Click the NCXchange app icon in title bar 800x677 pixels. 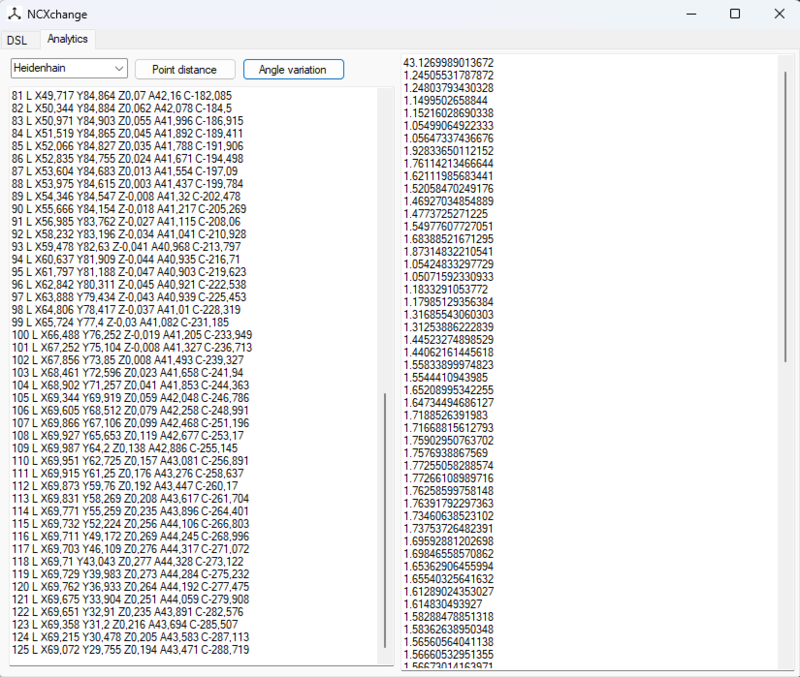(16, 14)
